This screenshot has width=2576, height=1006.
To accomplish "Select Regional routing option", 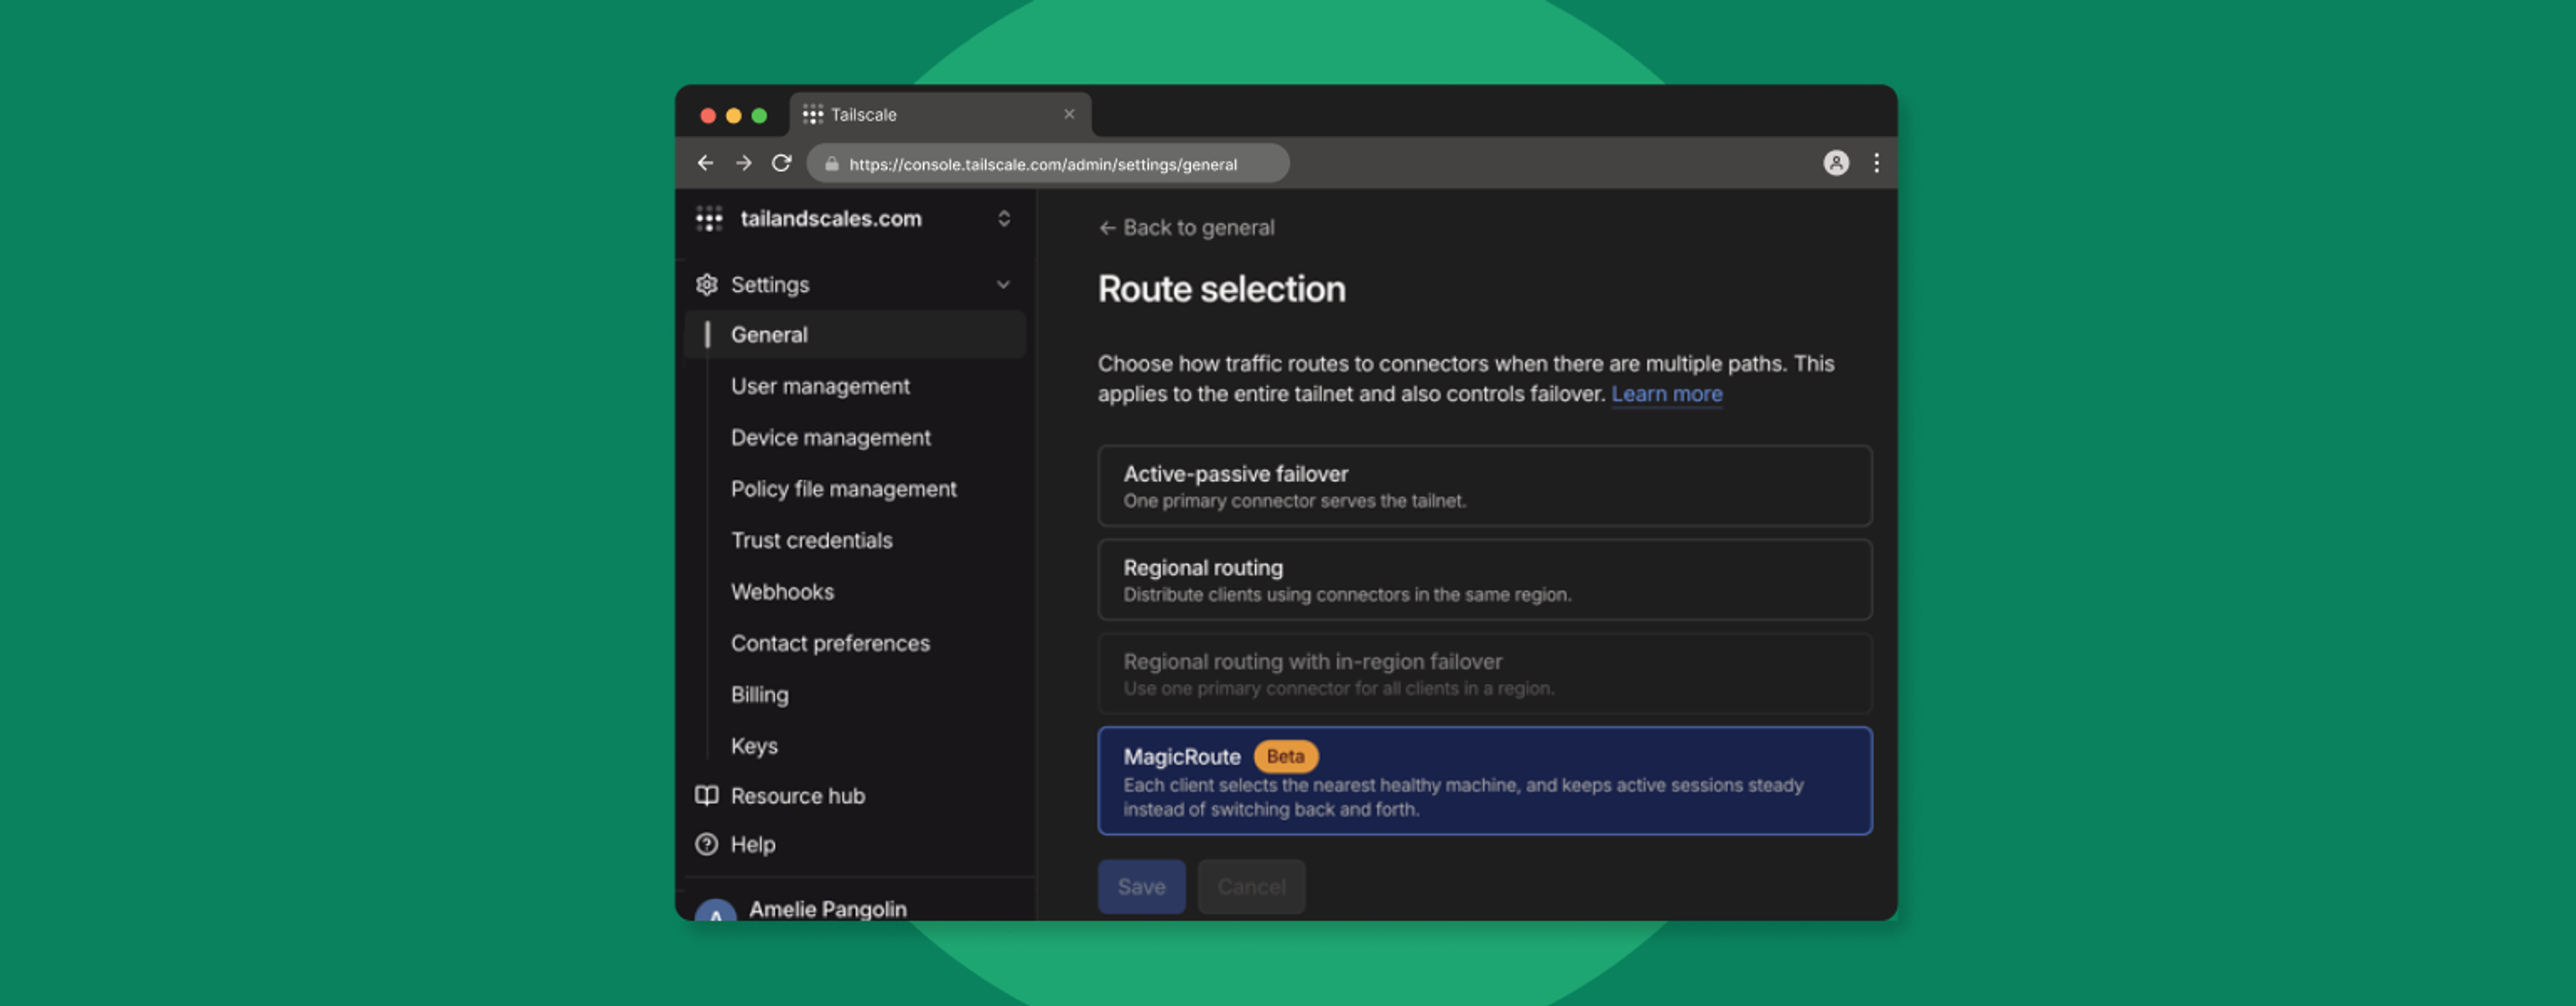I will click(x=1484, y=580).
